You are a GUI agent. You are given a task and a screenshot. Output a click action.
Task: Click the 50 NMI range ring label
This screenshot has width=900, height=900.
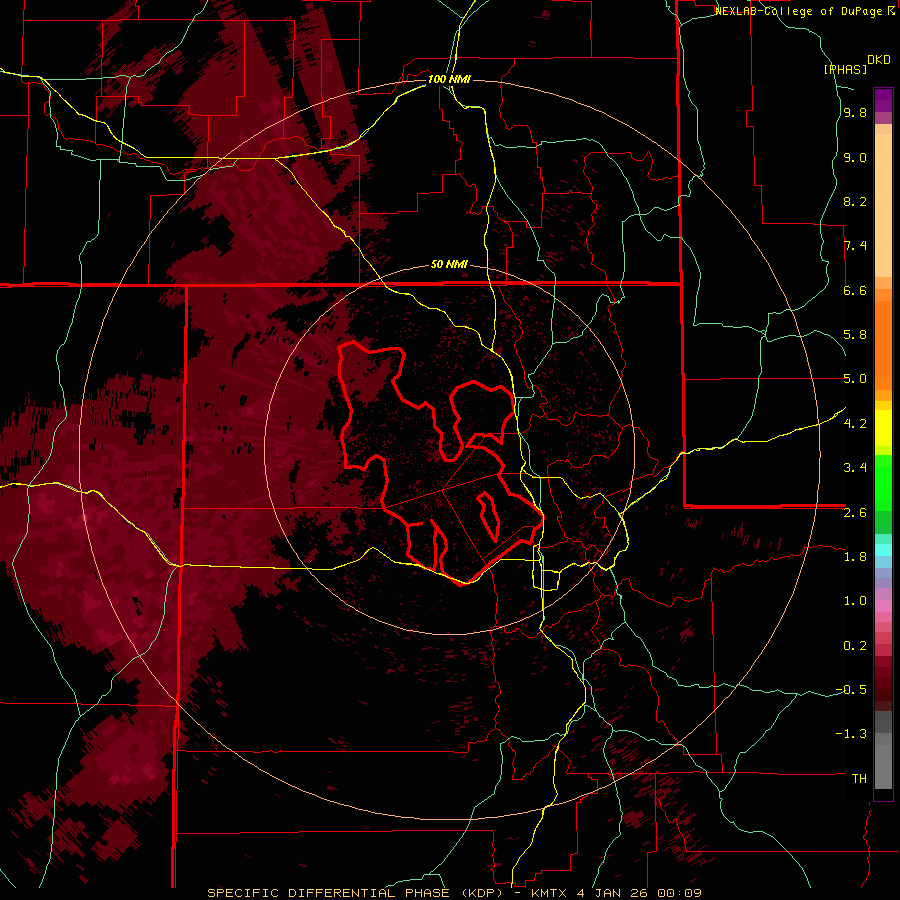click(449, 264)
